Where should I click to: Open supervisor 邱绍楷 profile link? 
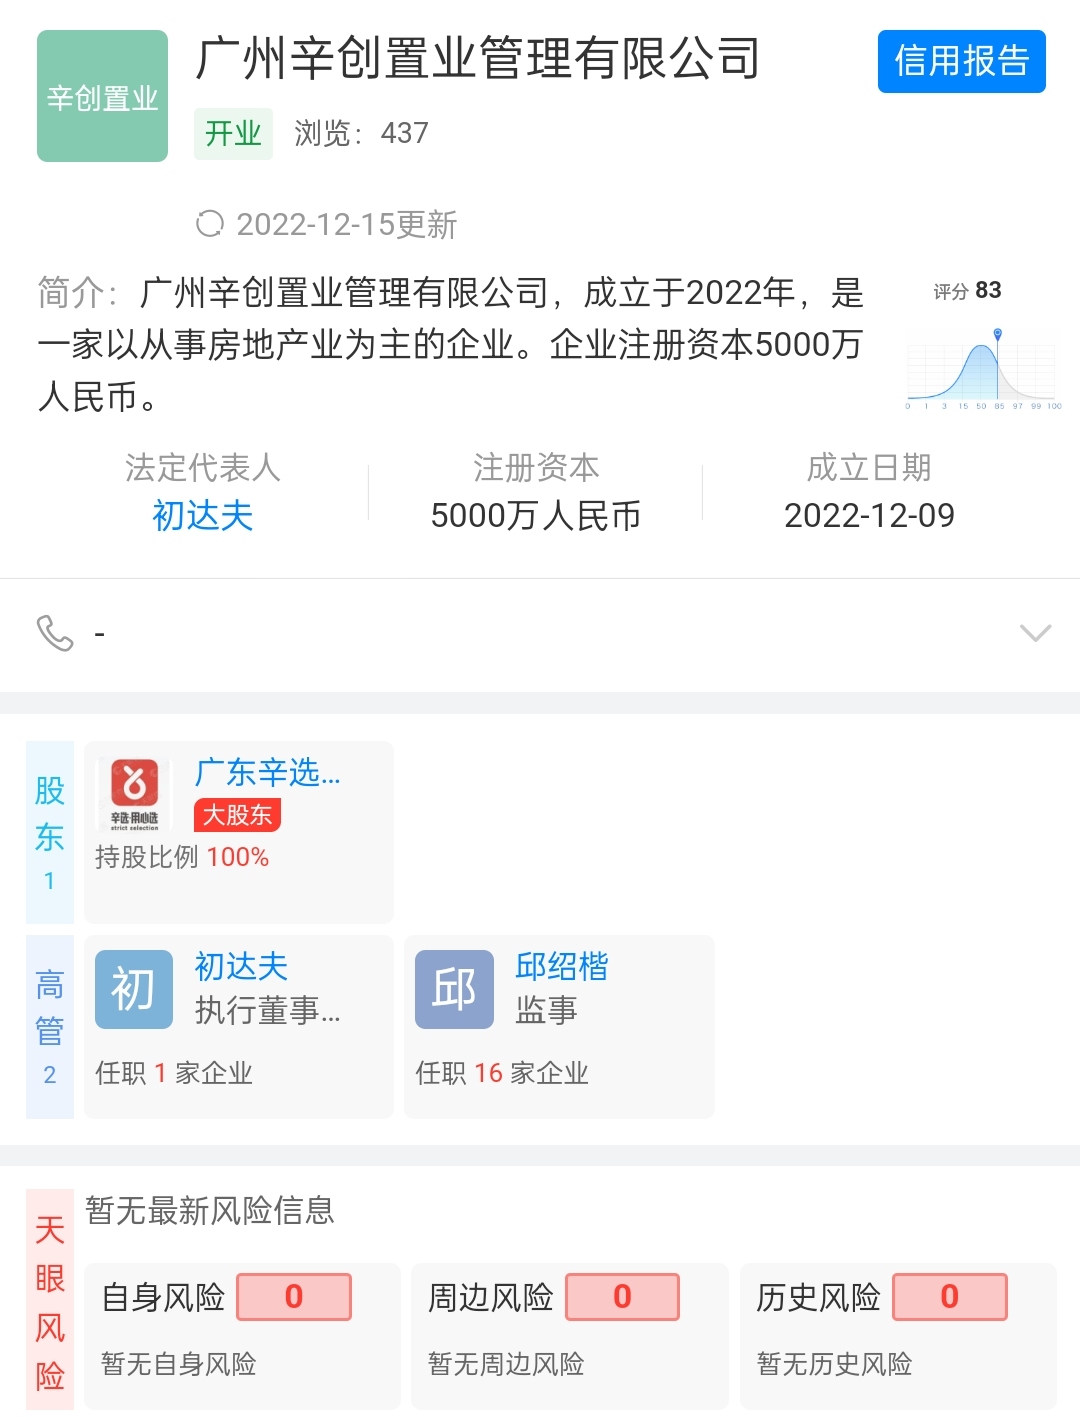(562, 966)
